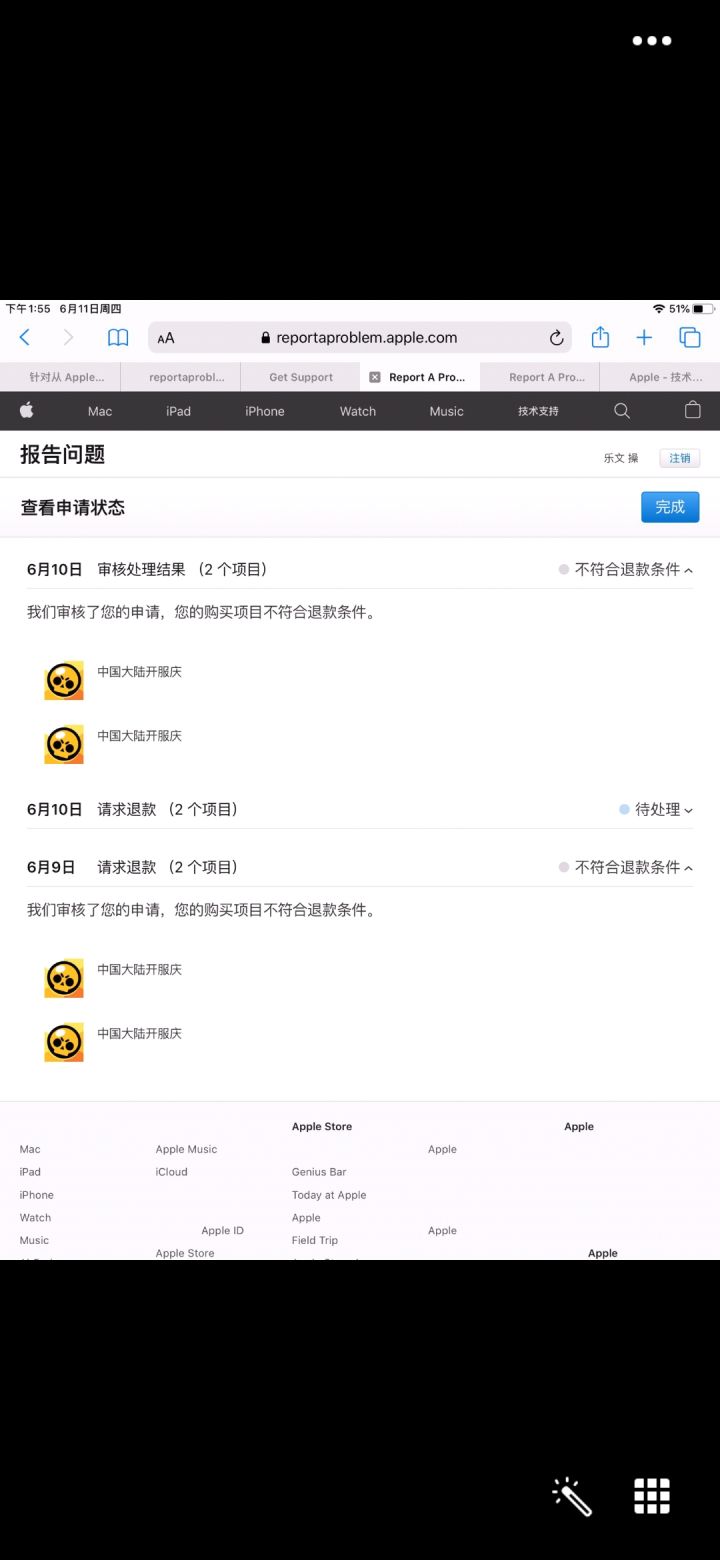Open the Safari bookmarks book icon
Screen dimensions: 720x1560
click(x=118, y=338)
